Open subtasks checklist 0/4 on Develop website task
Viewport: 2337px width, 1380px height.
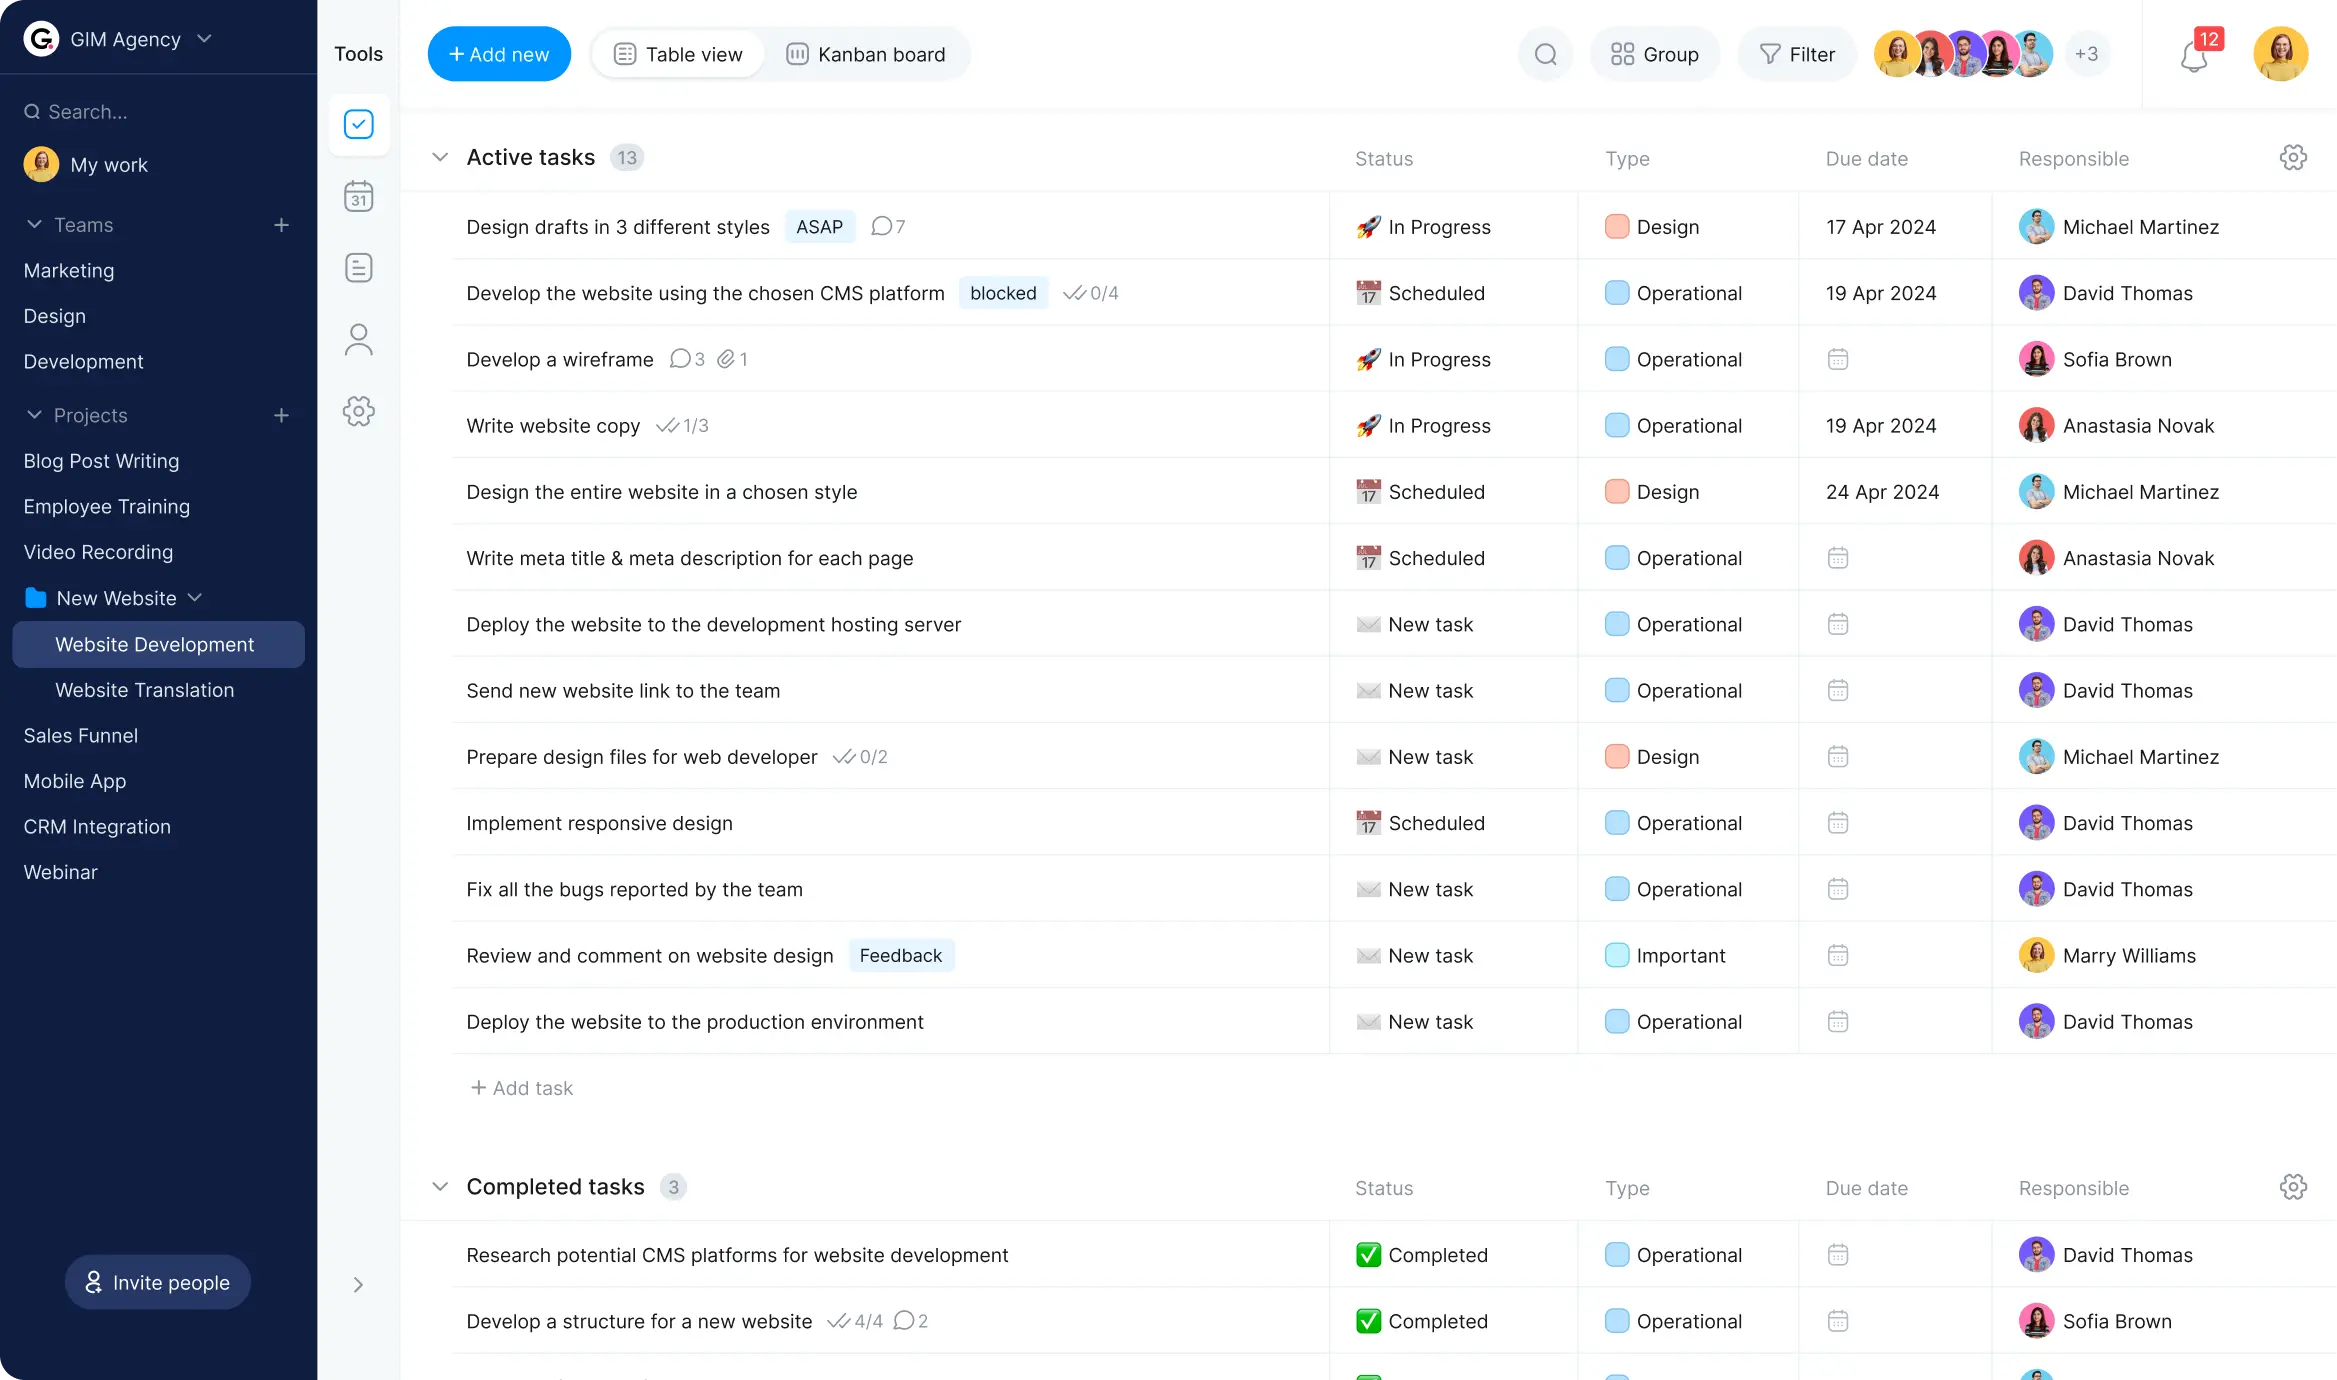tap(1090, 293)
